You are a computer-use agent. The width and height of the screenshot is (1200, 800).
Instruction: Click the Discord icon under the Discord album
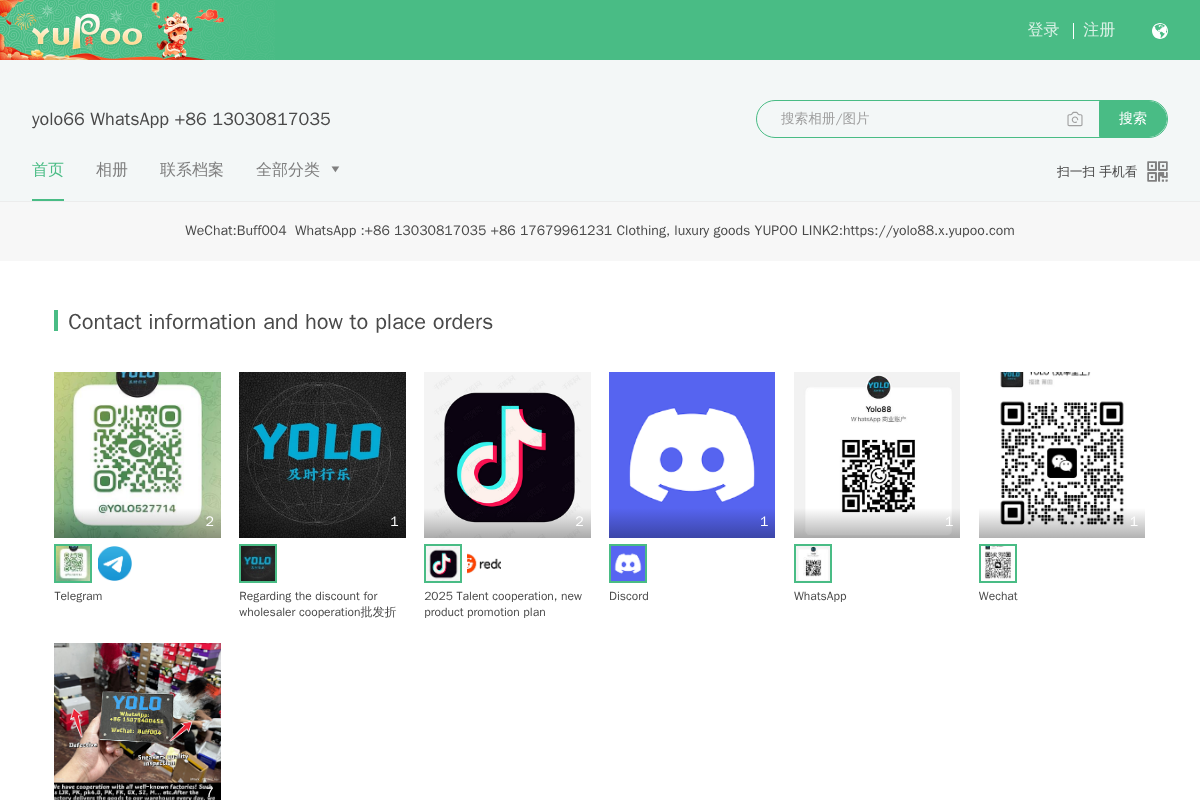click(628, 563)
